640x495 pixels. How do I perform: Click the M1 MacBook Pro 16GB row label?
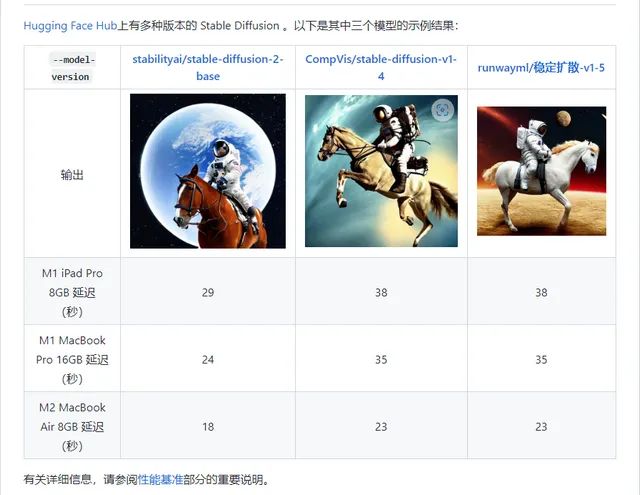72,360
